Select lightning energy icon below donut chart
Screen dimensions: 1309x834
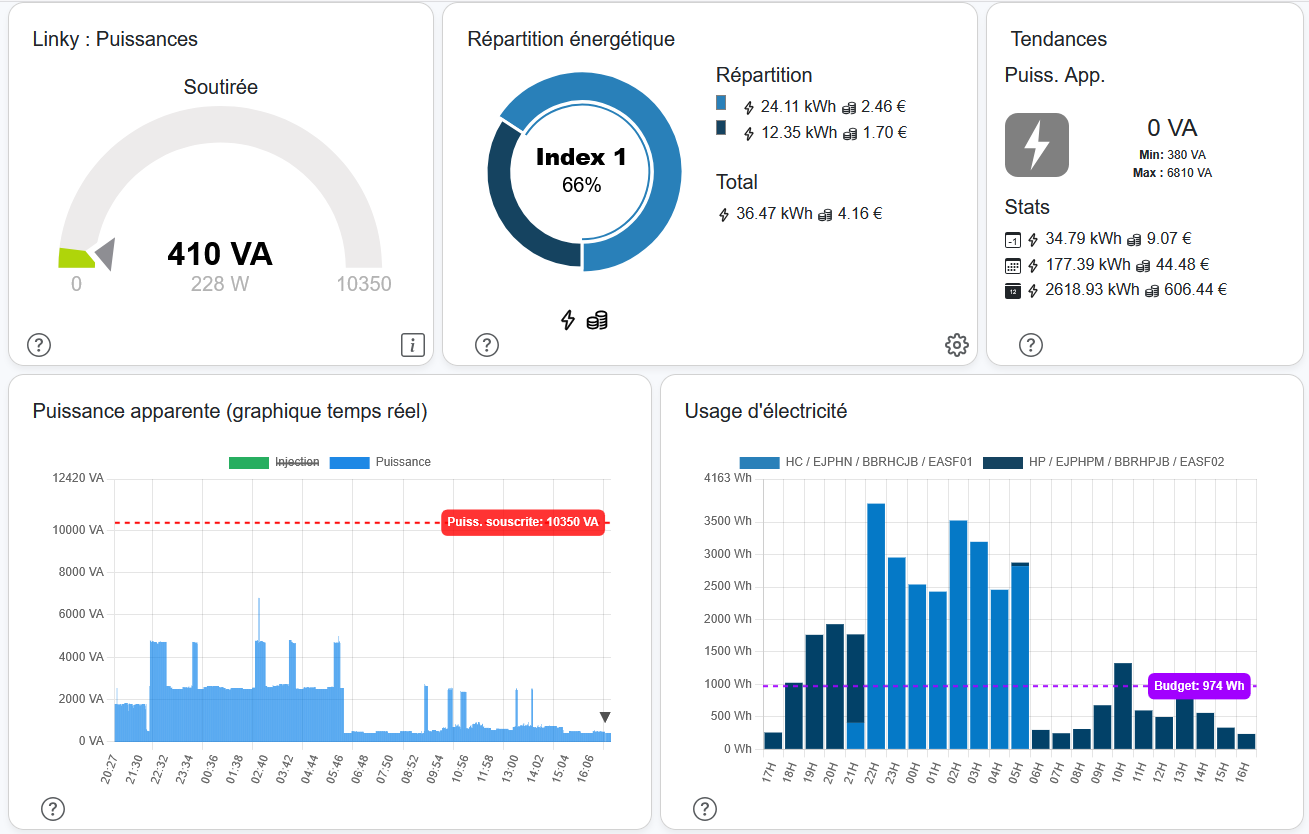point(568,320)
